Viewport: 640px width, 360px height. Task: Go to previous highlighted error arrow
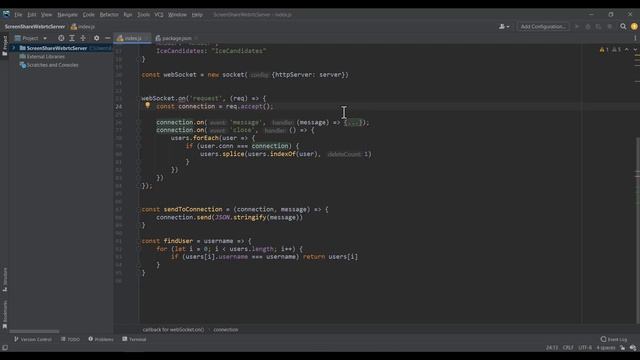627,49
